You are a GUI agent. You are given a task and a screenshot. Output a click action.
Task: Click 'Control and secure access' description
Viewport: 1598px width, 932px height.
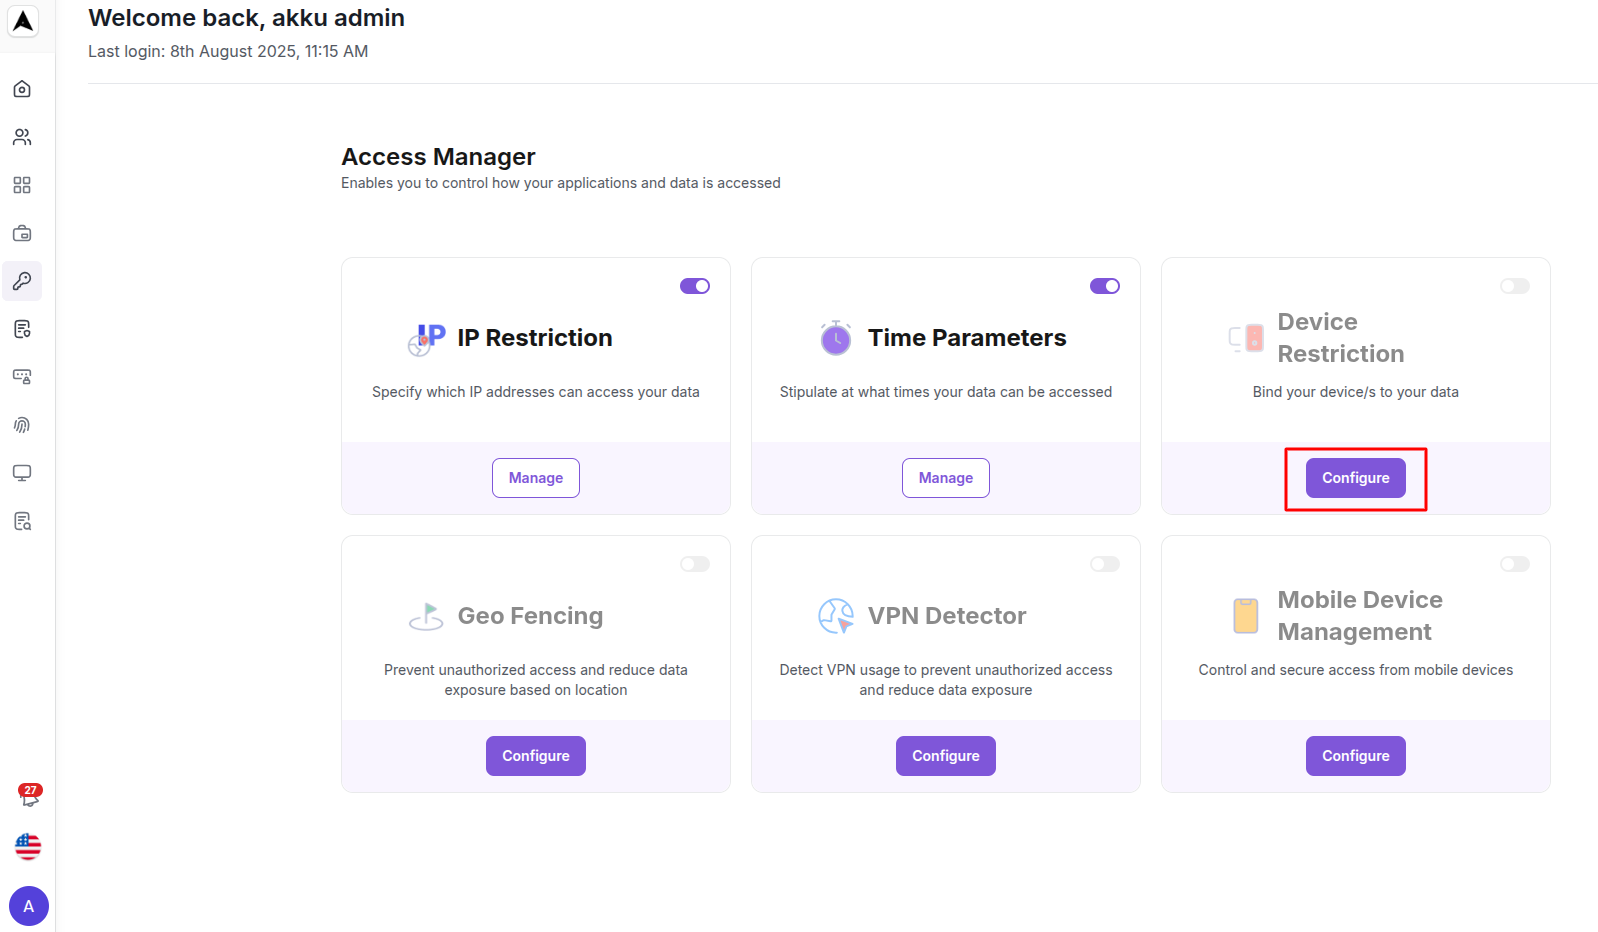click(x=1356, y=670)
